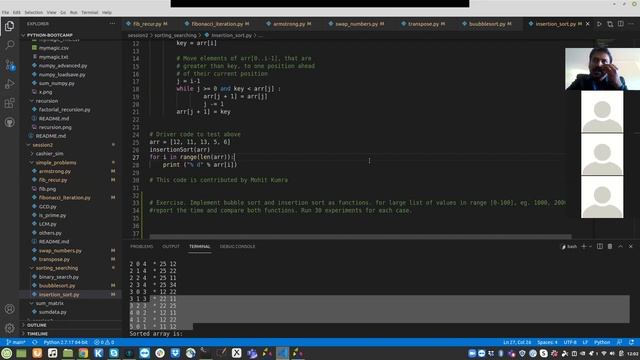Expand the OUTLINE section
This screenshot has width=640, height=360.
(36, 325)
